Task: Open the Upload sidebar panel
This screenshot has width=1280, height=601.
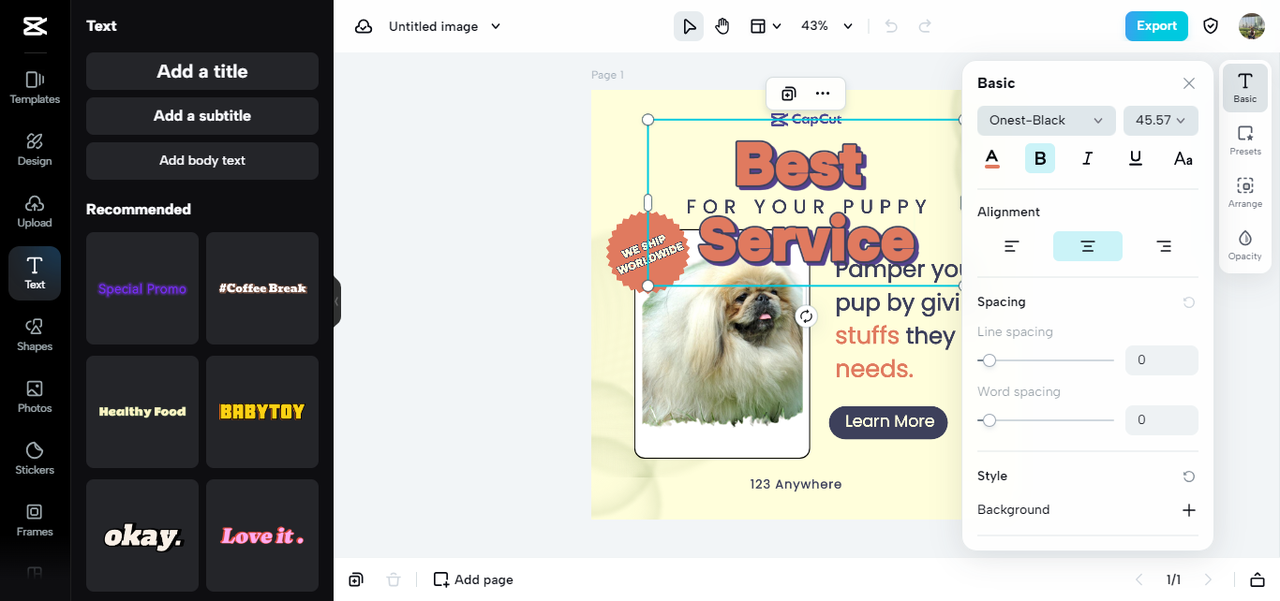Action: [x=35, y=211]
